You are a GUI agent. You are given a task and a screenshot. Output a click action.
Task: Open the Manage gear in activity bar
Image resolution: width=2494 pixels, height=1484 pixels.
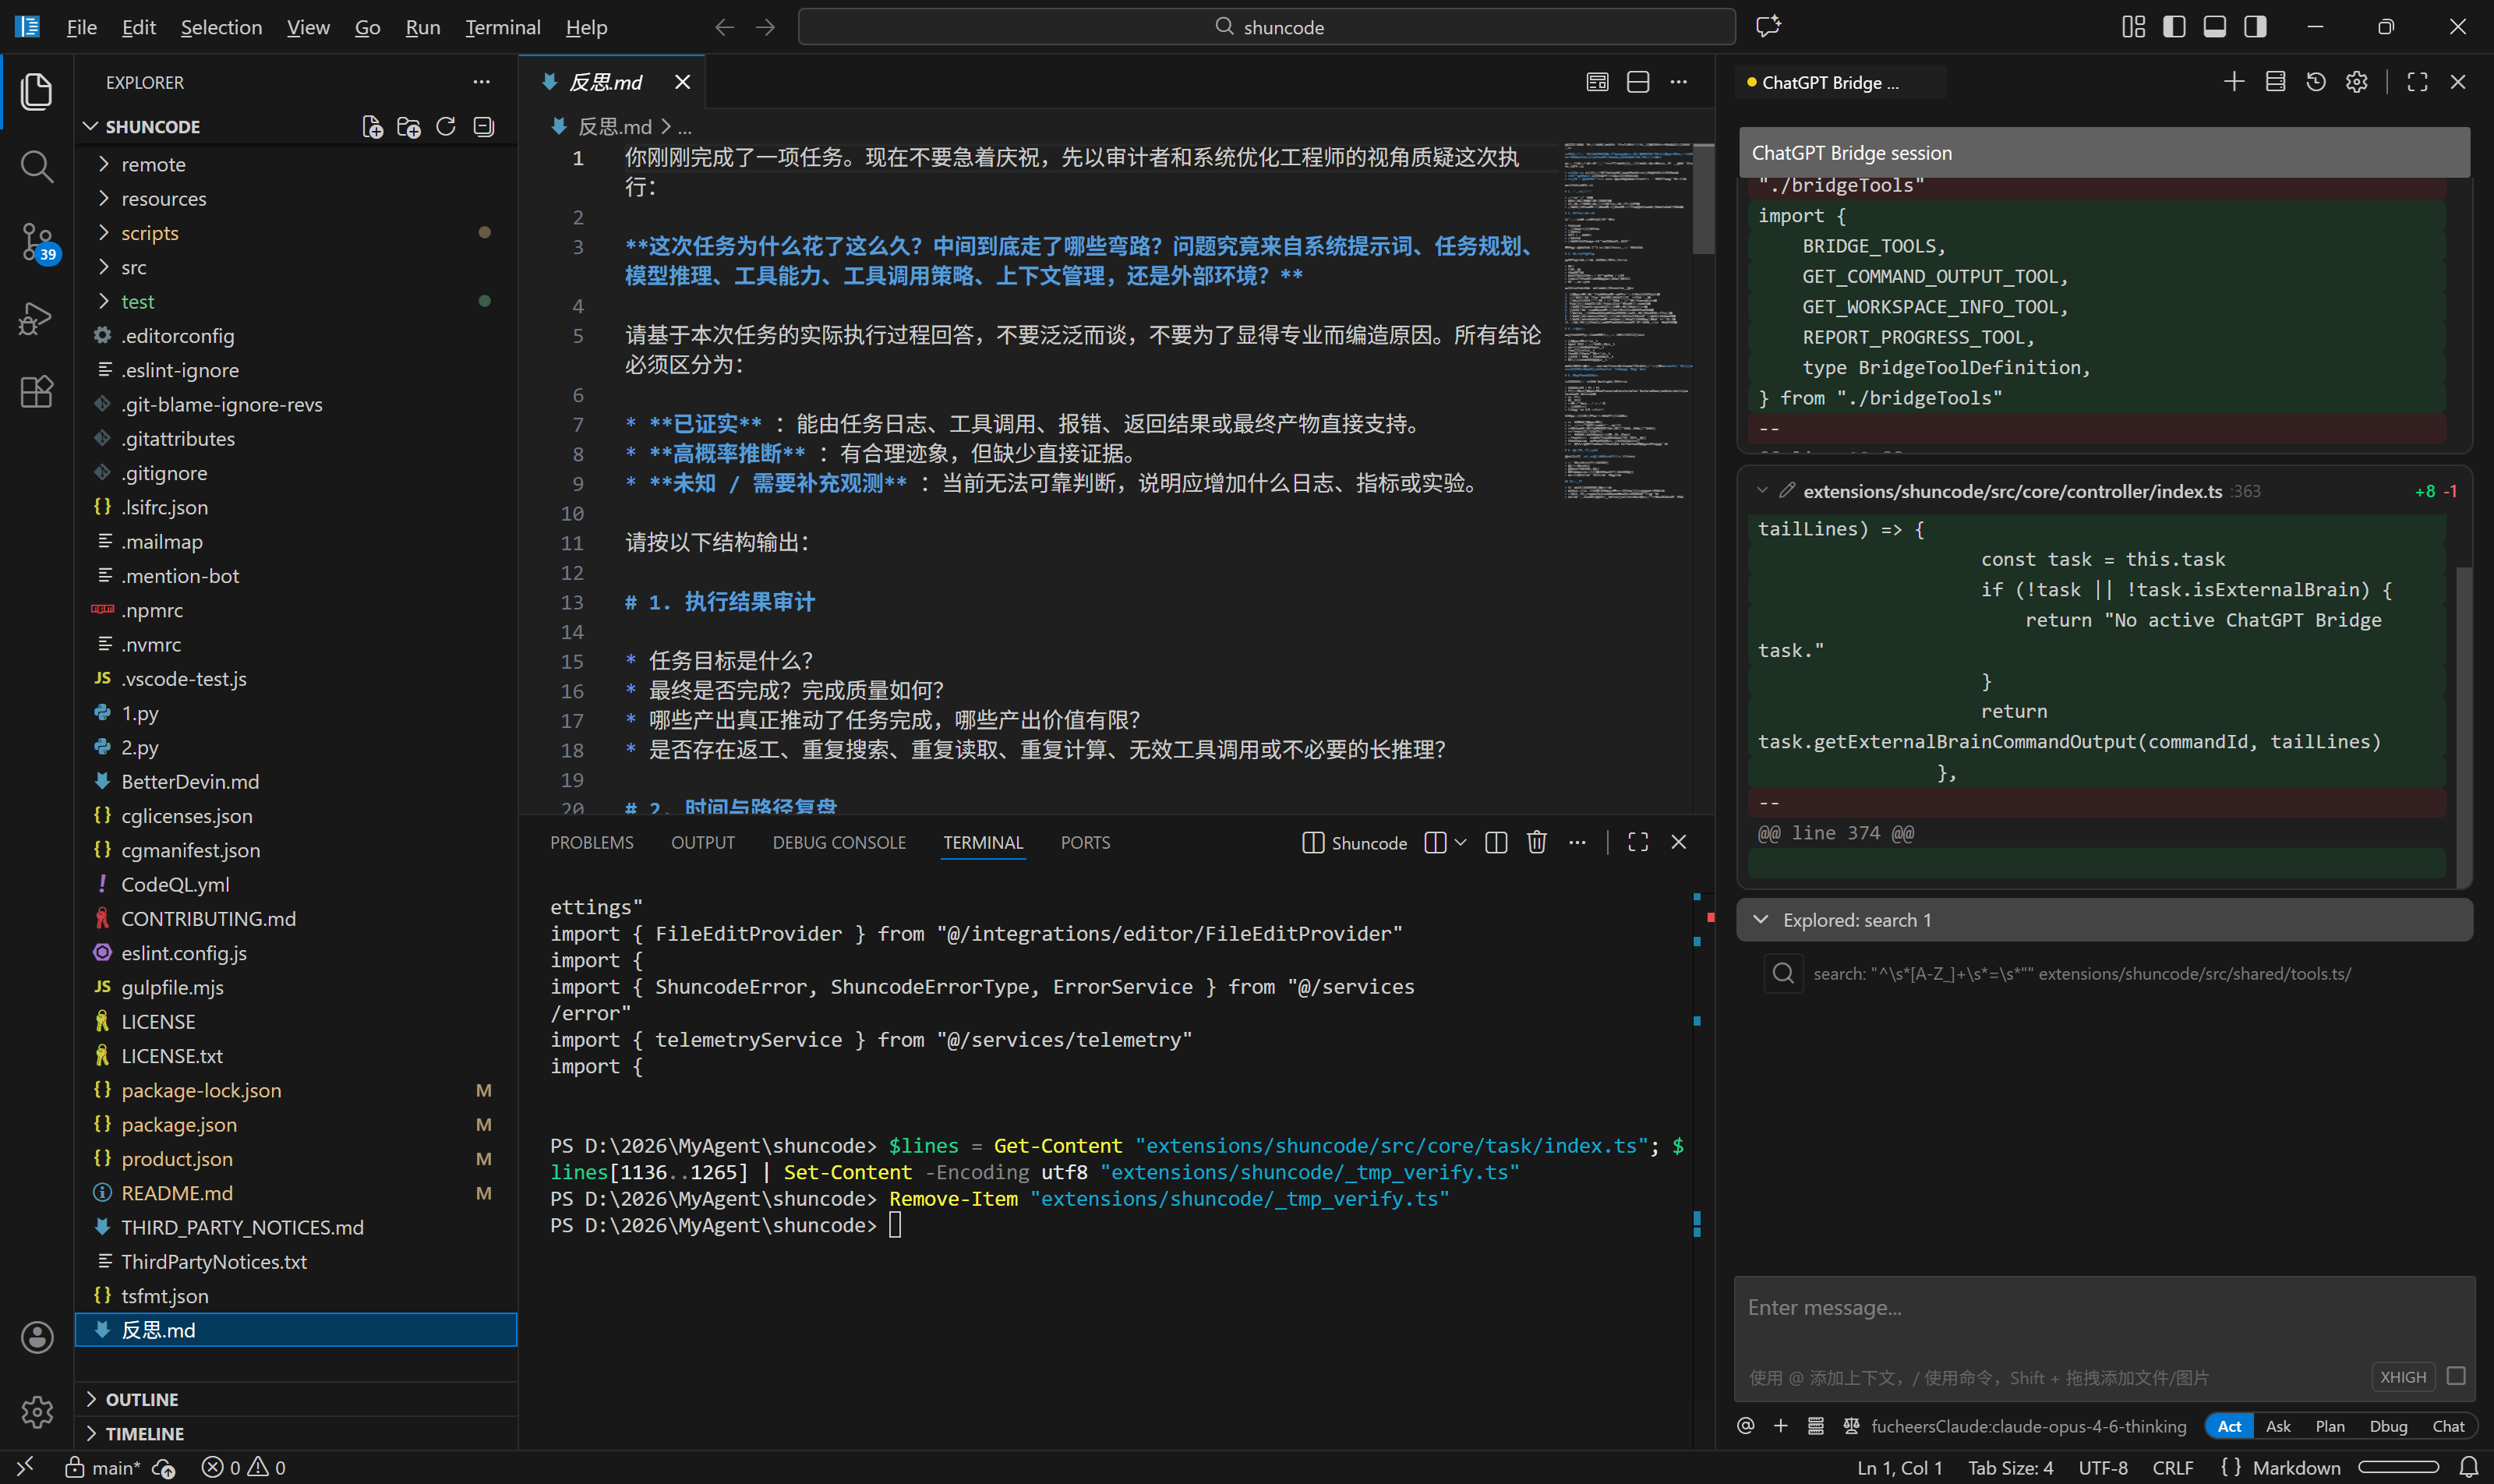click(x=37, y=1411)
